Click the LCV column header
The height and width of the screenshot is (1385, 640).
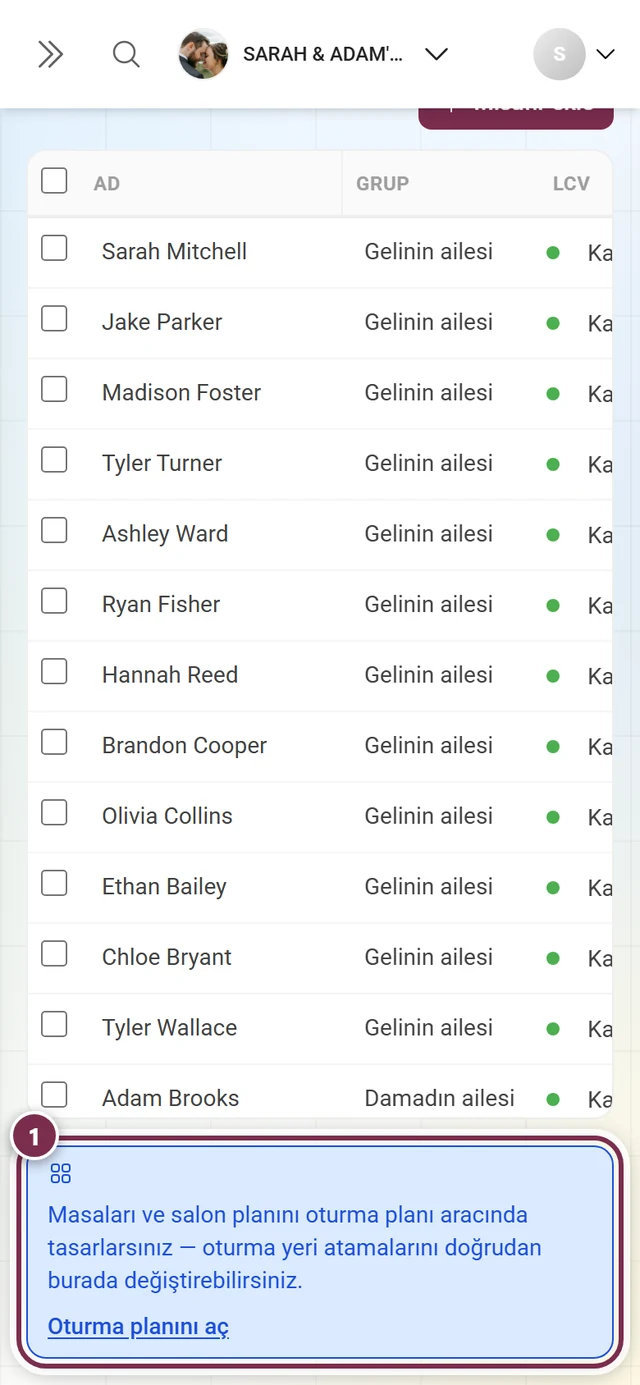(x=571, y=184)
